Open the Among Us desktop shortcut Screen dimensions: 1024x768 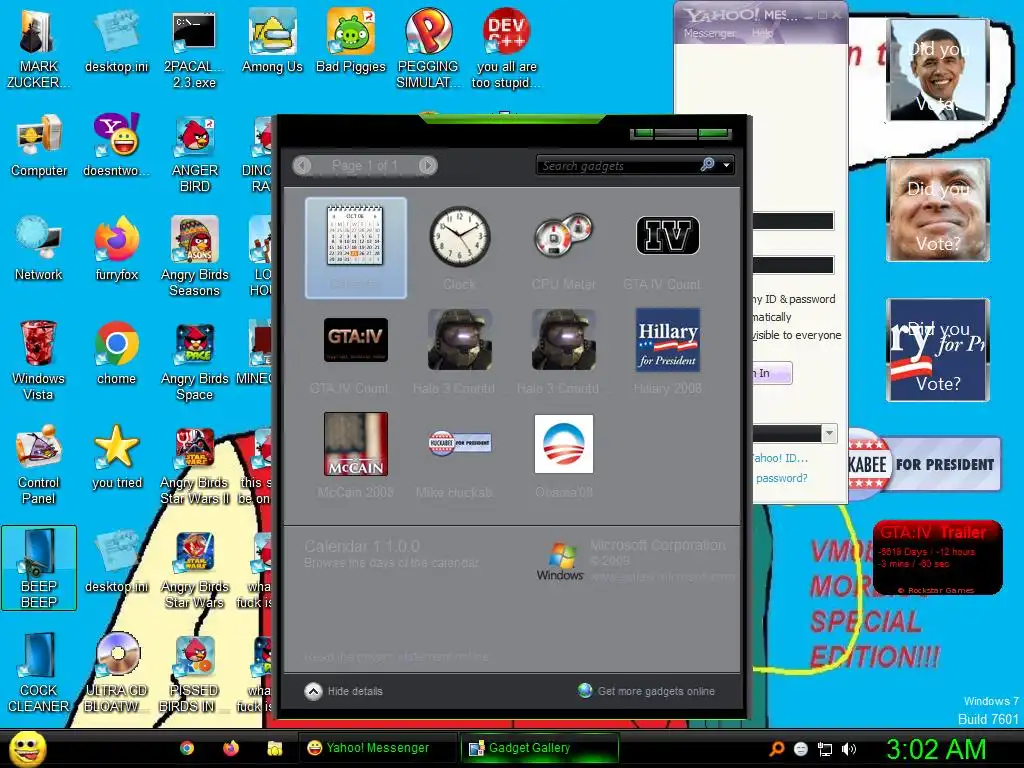[x=272, y=42]
